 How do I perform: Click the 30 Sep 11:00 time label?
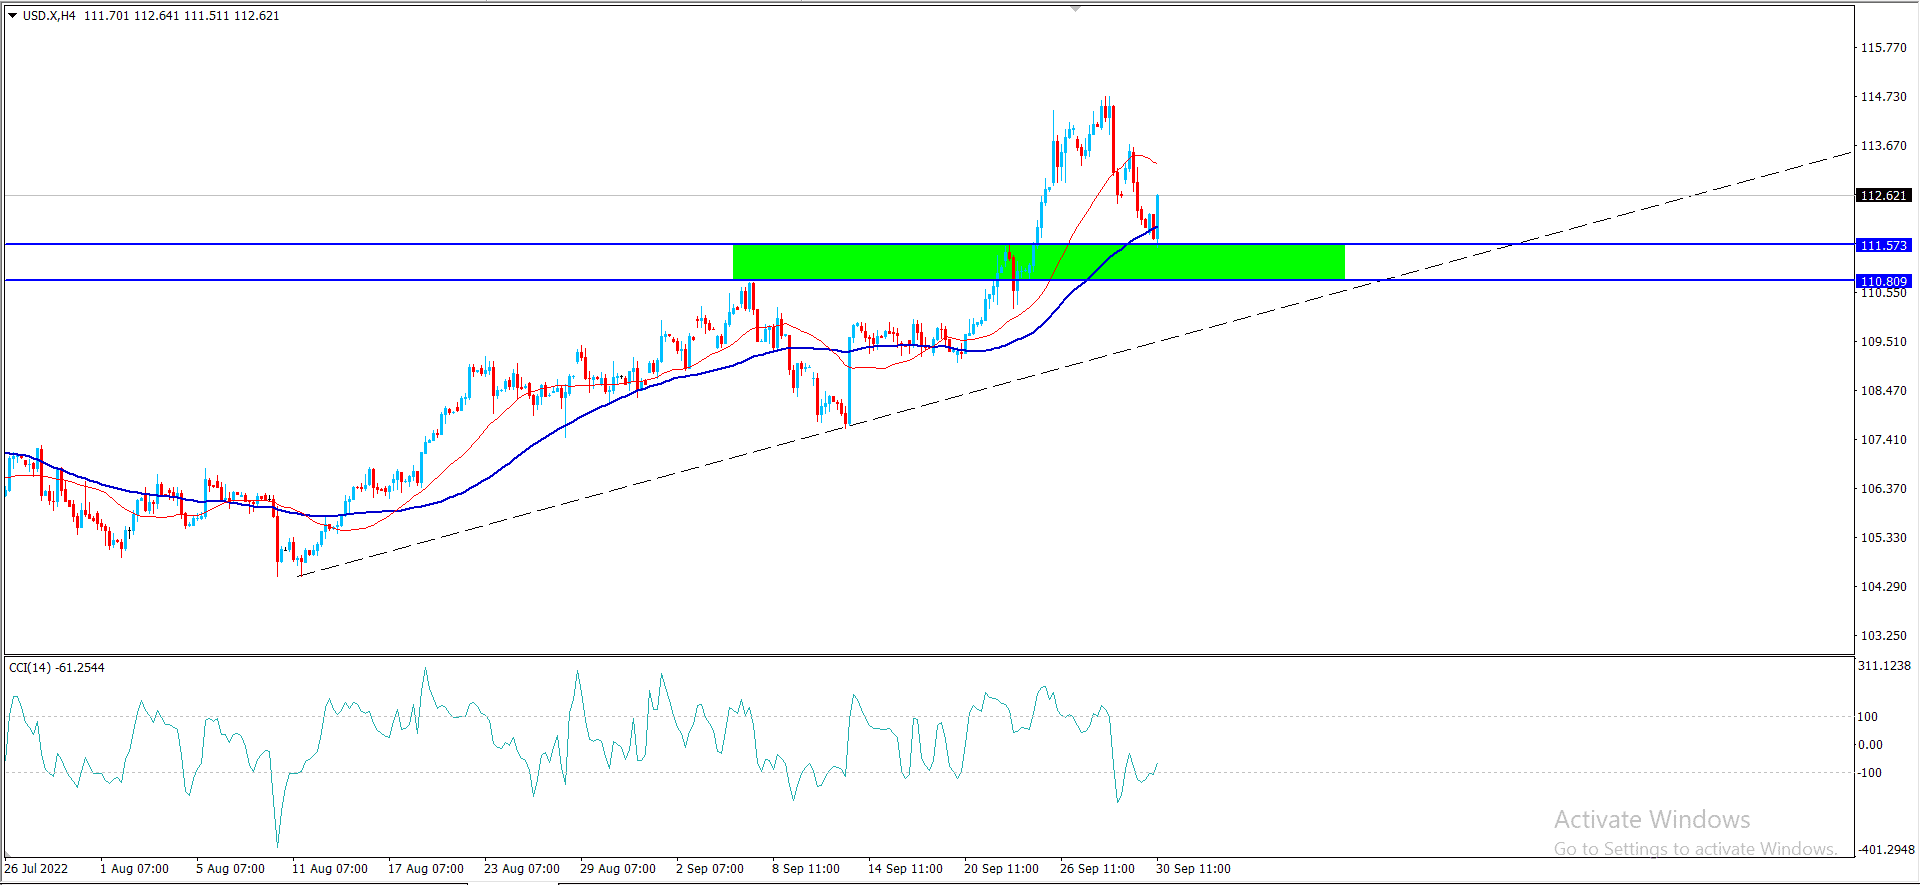1193,868
